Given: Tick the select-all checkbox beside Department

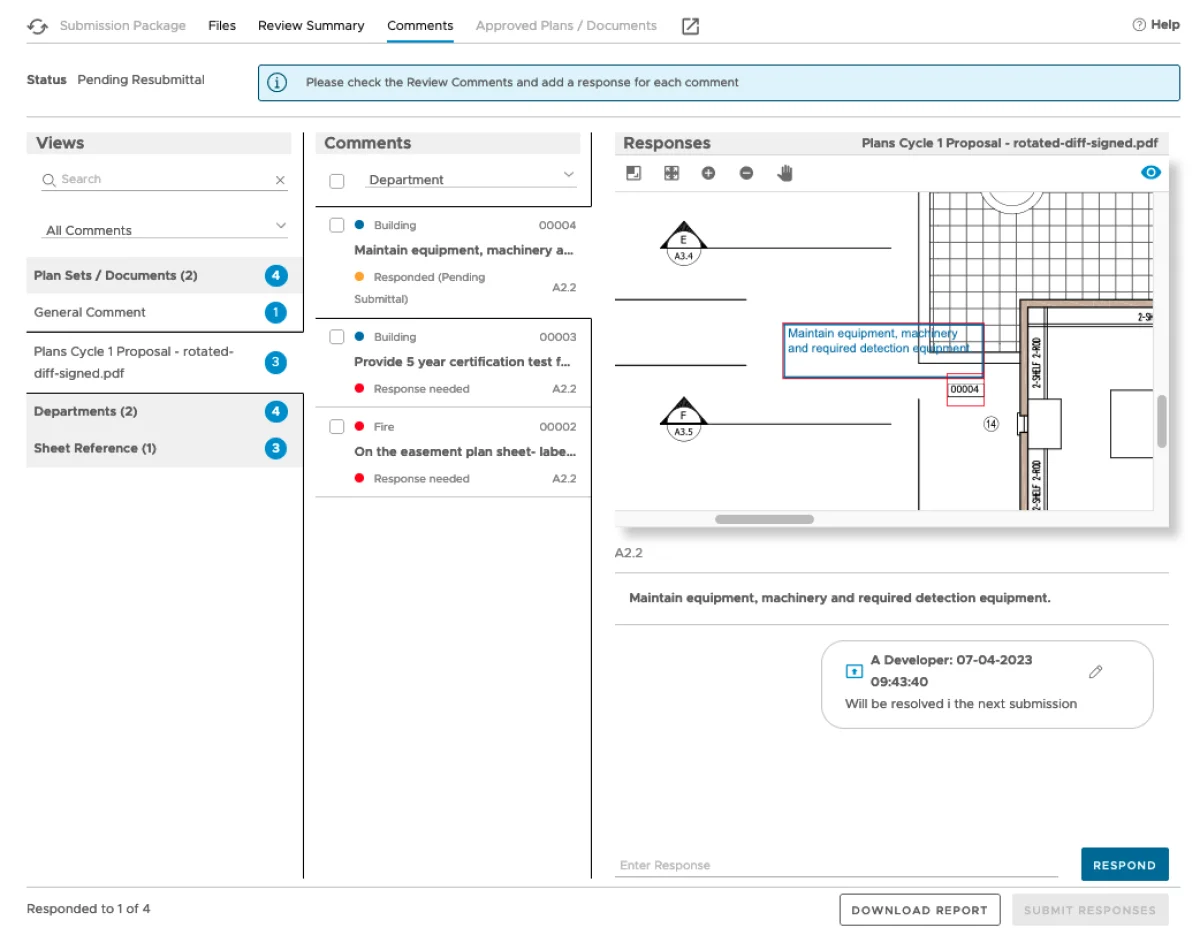Looking at the screenshot, I should 337,181.
